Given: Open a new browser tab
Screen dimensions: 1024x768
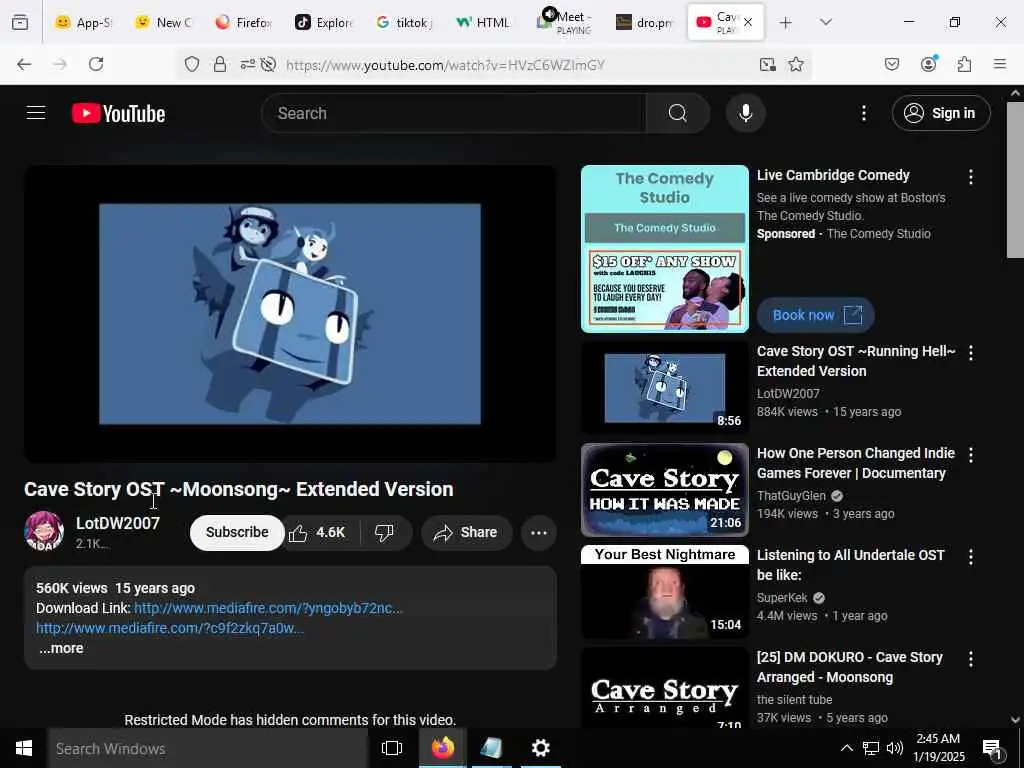Looking at the screenshot, I should click(x=786, y=23).
